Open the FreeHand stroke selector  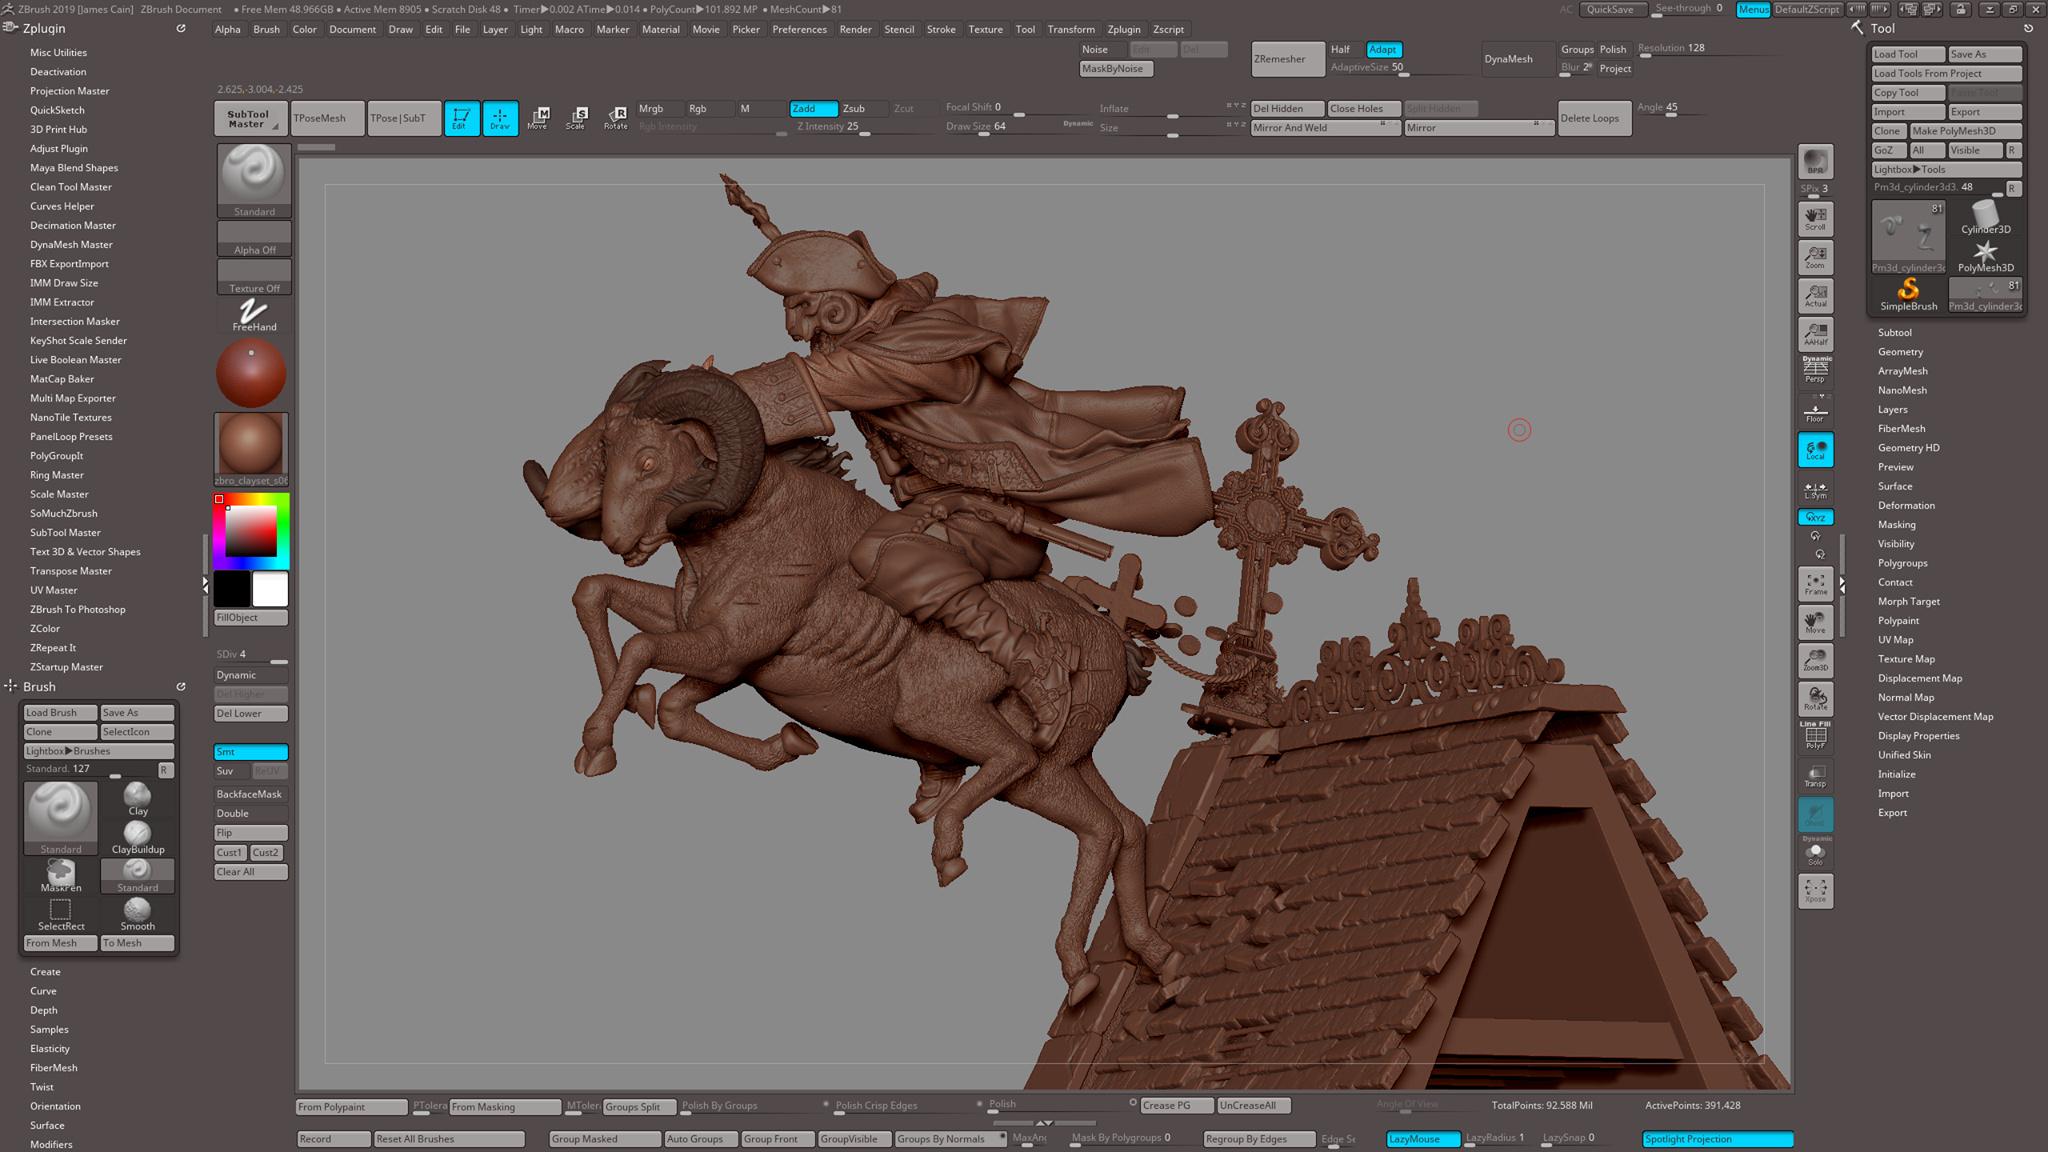point(254,315)
